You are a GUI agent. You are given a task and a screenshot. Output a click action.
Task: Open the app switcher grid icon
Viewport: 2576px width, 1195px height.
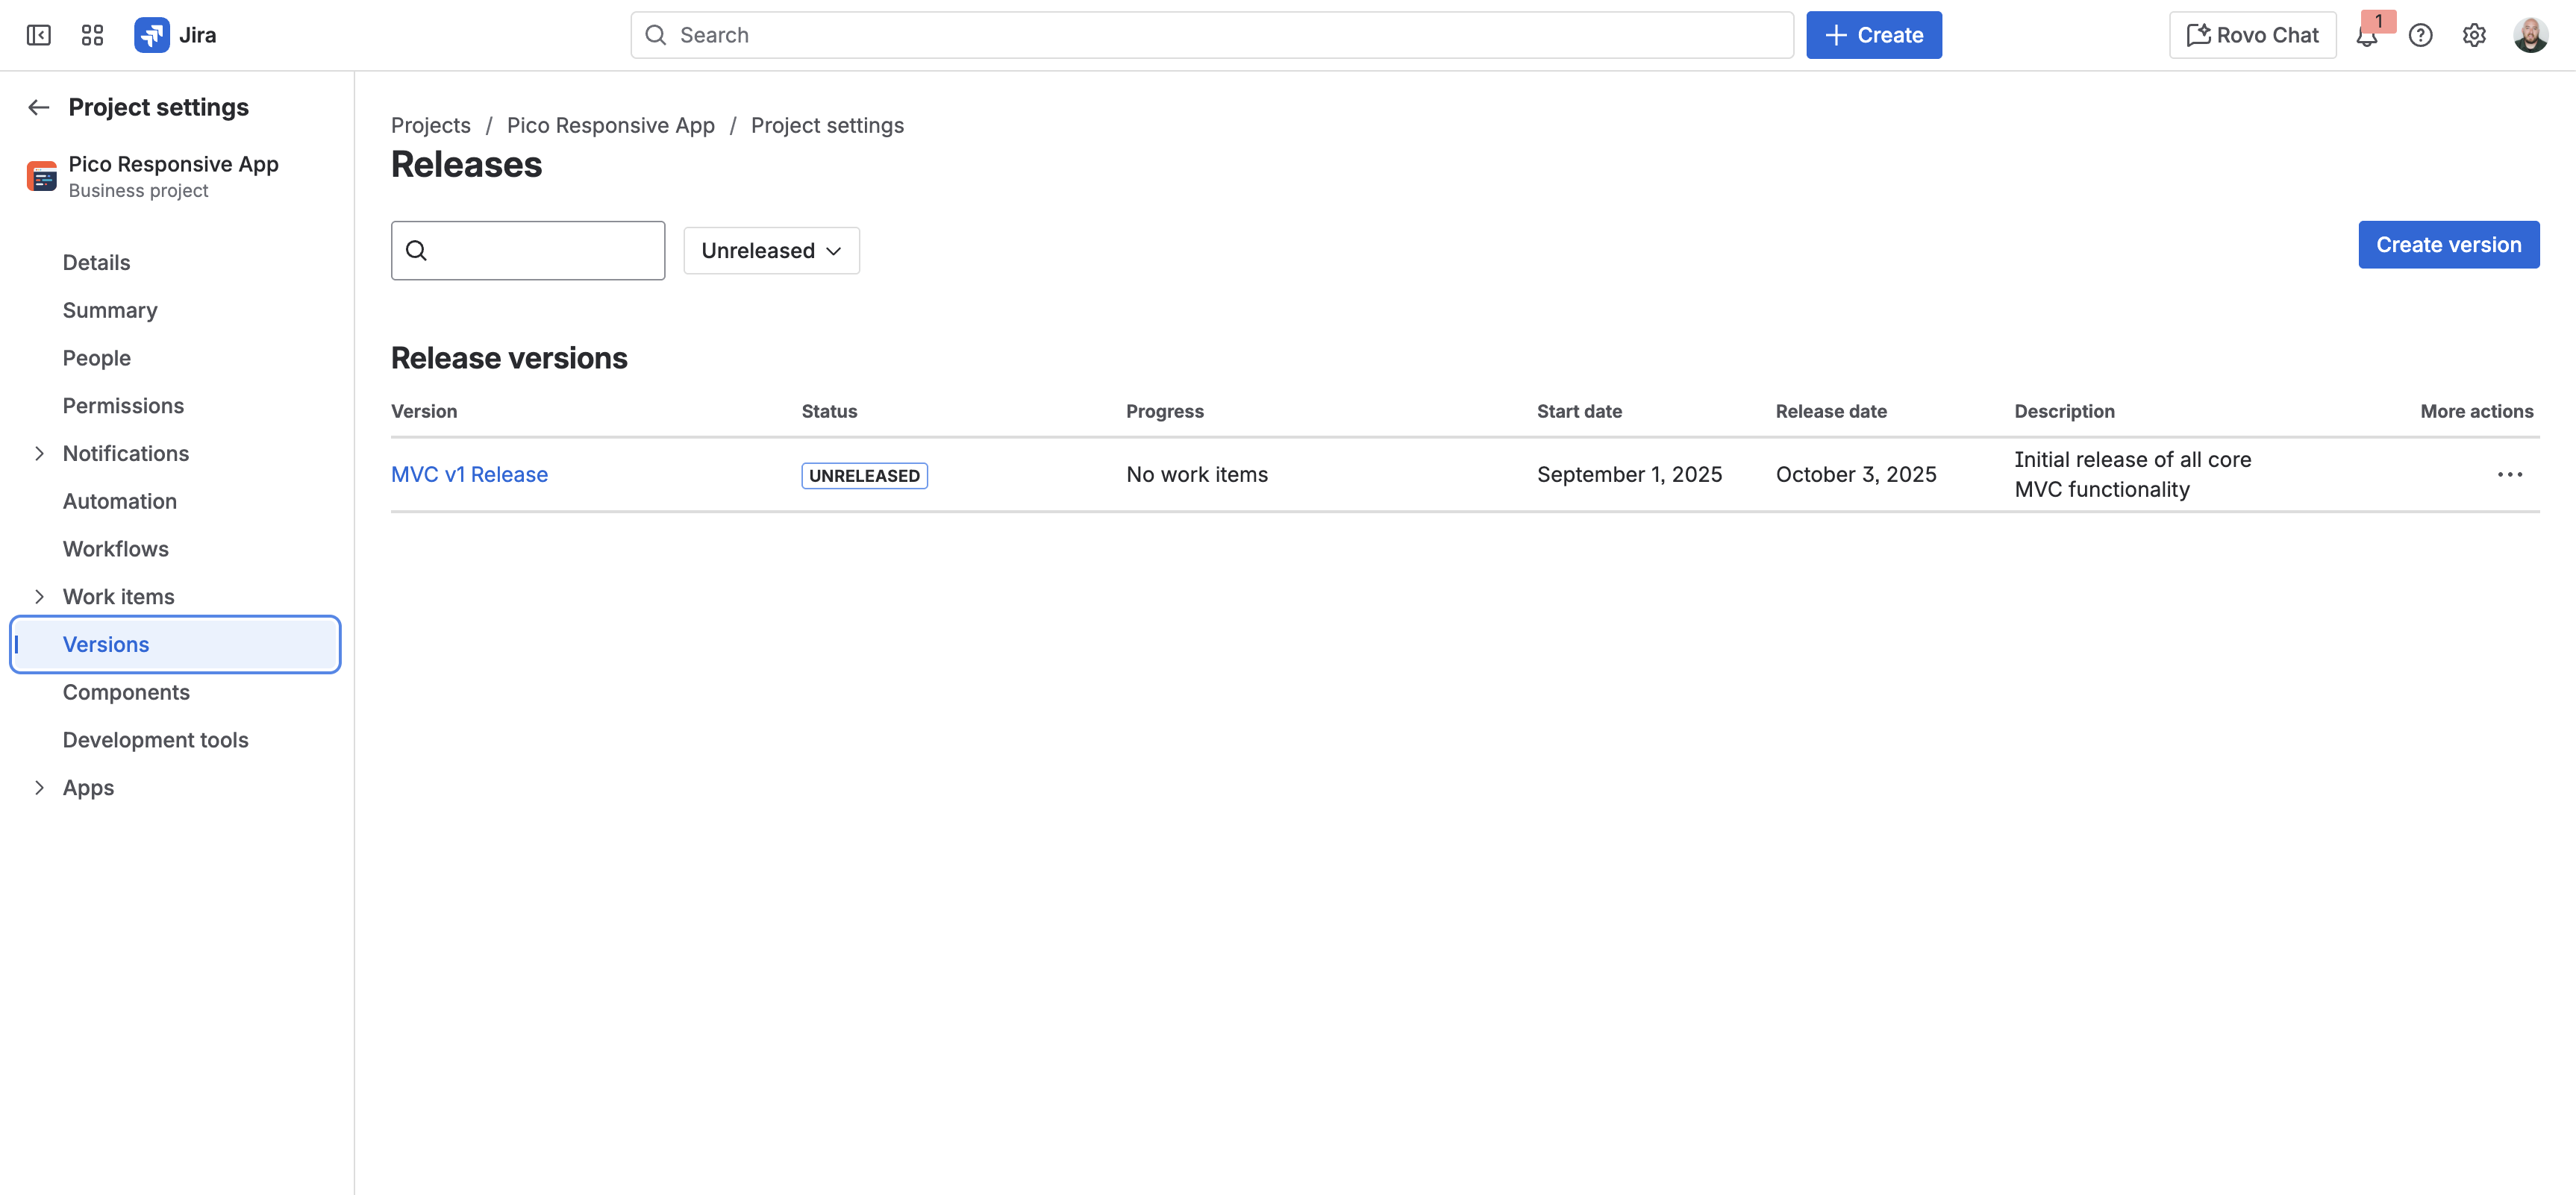(x=92, y=35)
